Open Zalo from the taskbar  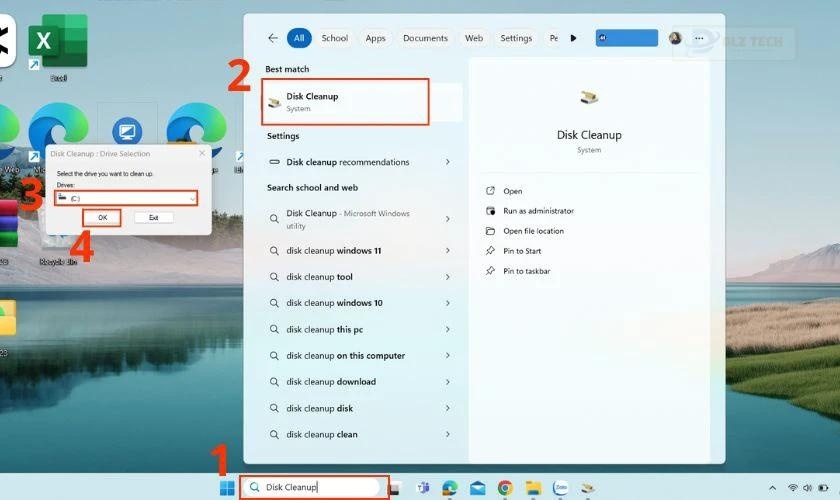560,488
